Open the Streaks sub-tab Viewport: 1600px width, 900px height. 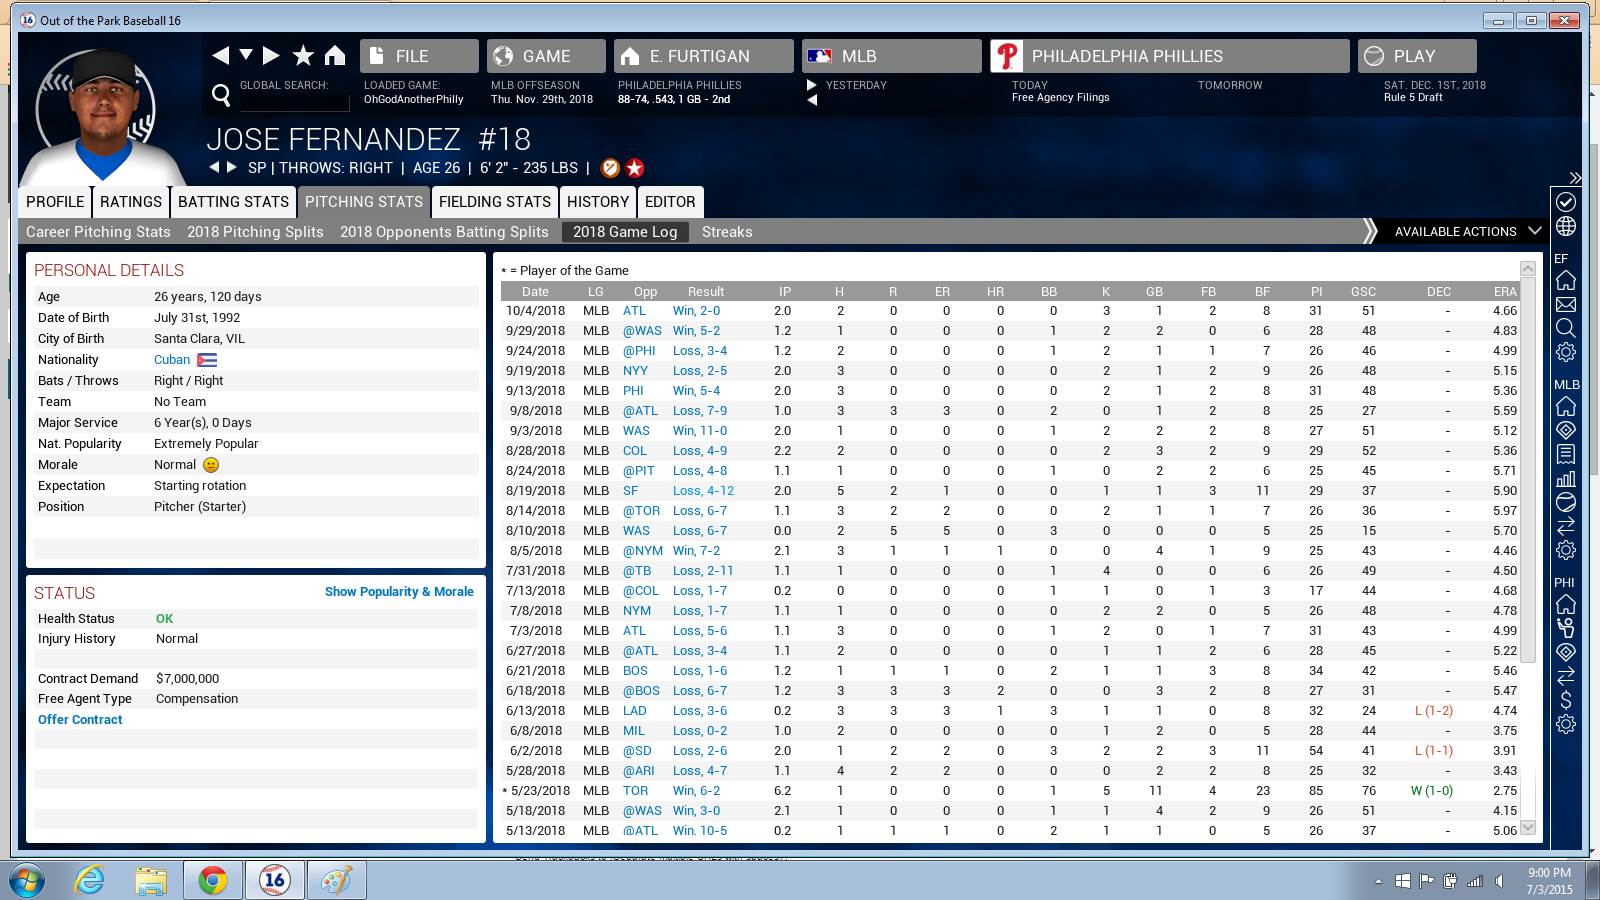[727, 232]
